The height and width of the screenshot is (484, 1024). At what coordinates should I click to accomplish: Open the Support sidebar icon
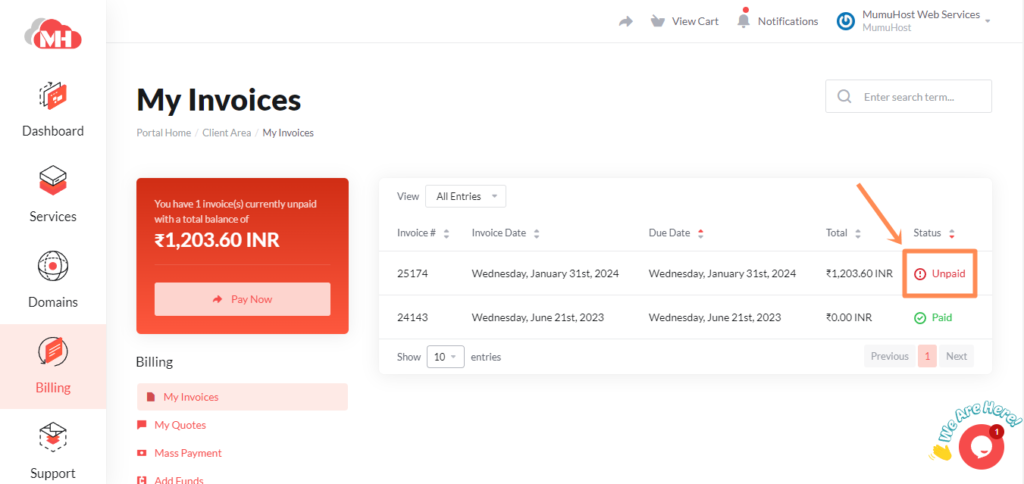[x=53, y=438]
